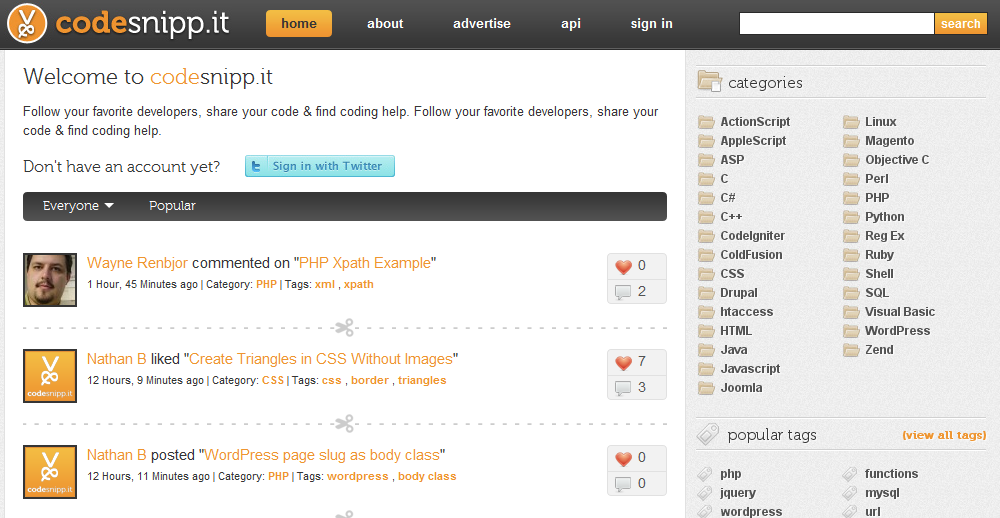Switch to the Popular feed tab

(x=172, y=206)
